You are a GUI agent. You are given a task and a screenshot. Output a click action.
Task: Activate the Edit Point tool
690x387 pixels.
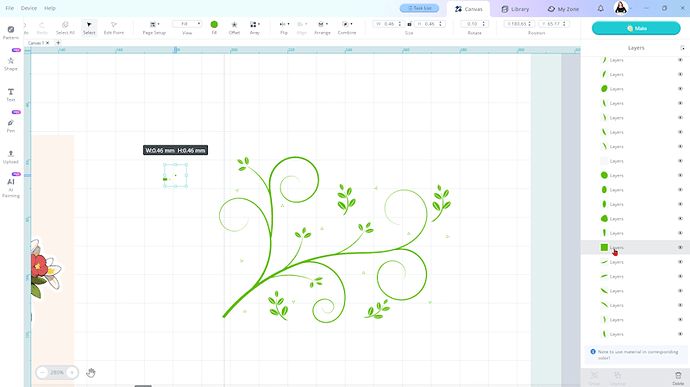pyautogui.click(x=114, y=28)
